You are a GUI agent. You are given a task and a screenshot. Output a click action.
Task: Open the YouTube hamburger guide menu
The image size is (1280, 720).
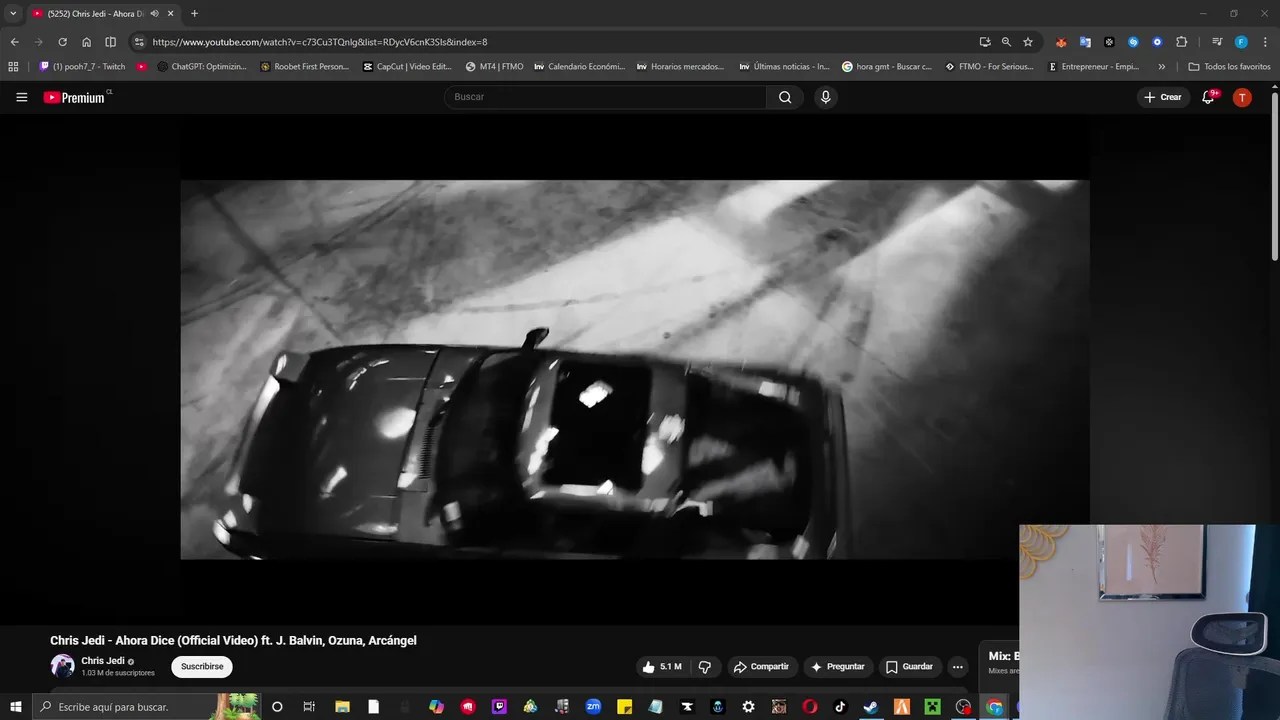tap(21, 97)
